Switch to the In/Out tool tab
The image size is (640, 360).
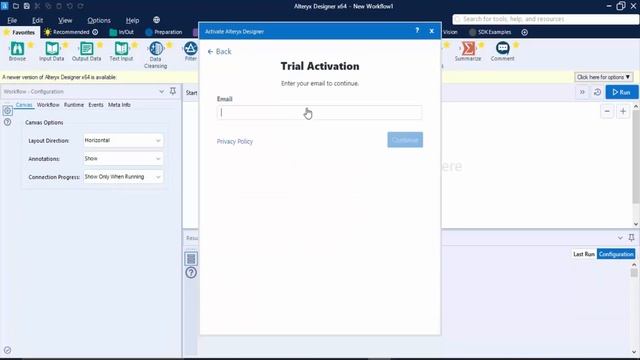pyautogui.click(x=122, y=32)
